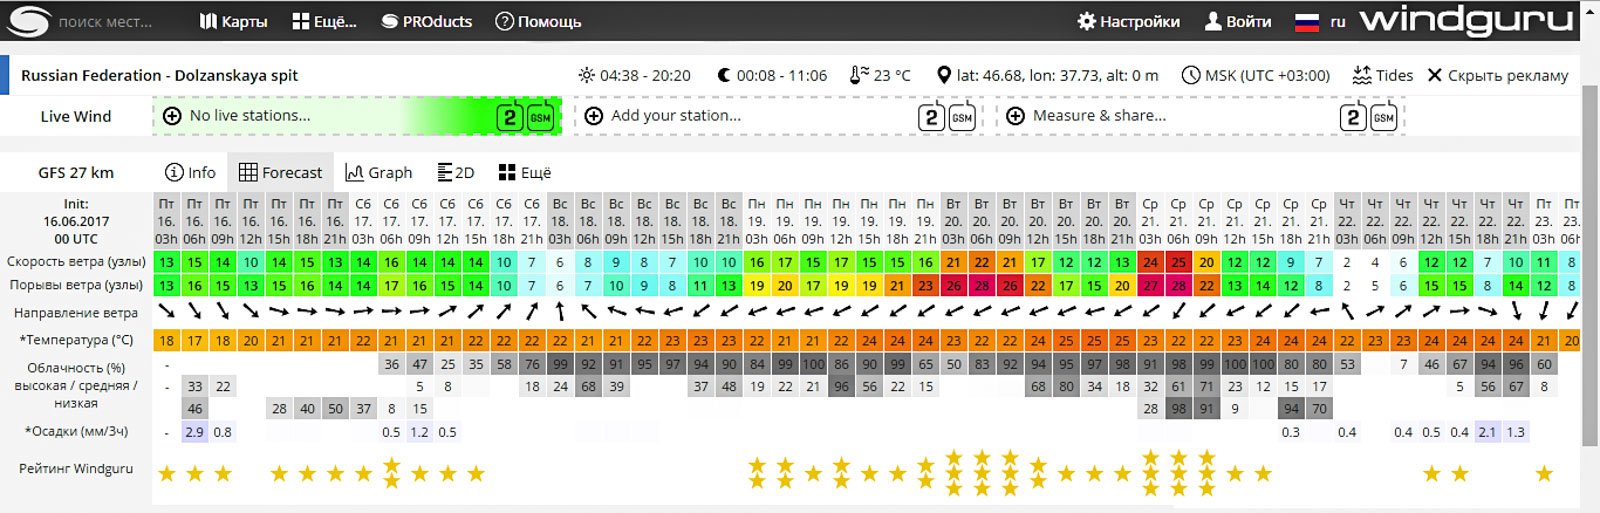Screen dimensions: 1600x513
Task: Expand the Ещё... top menu
Action: (x=324, y=22)
